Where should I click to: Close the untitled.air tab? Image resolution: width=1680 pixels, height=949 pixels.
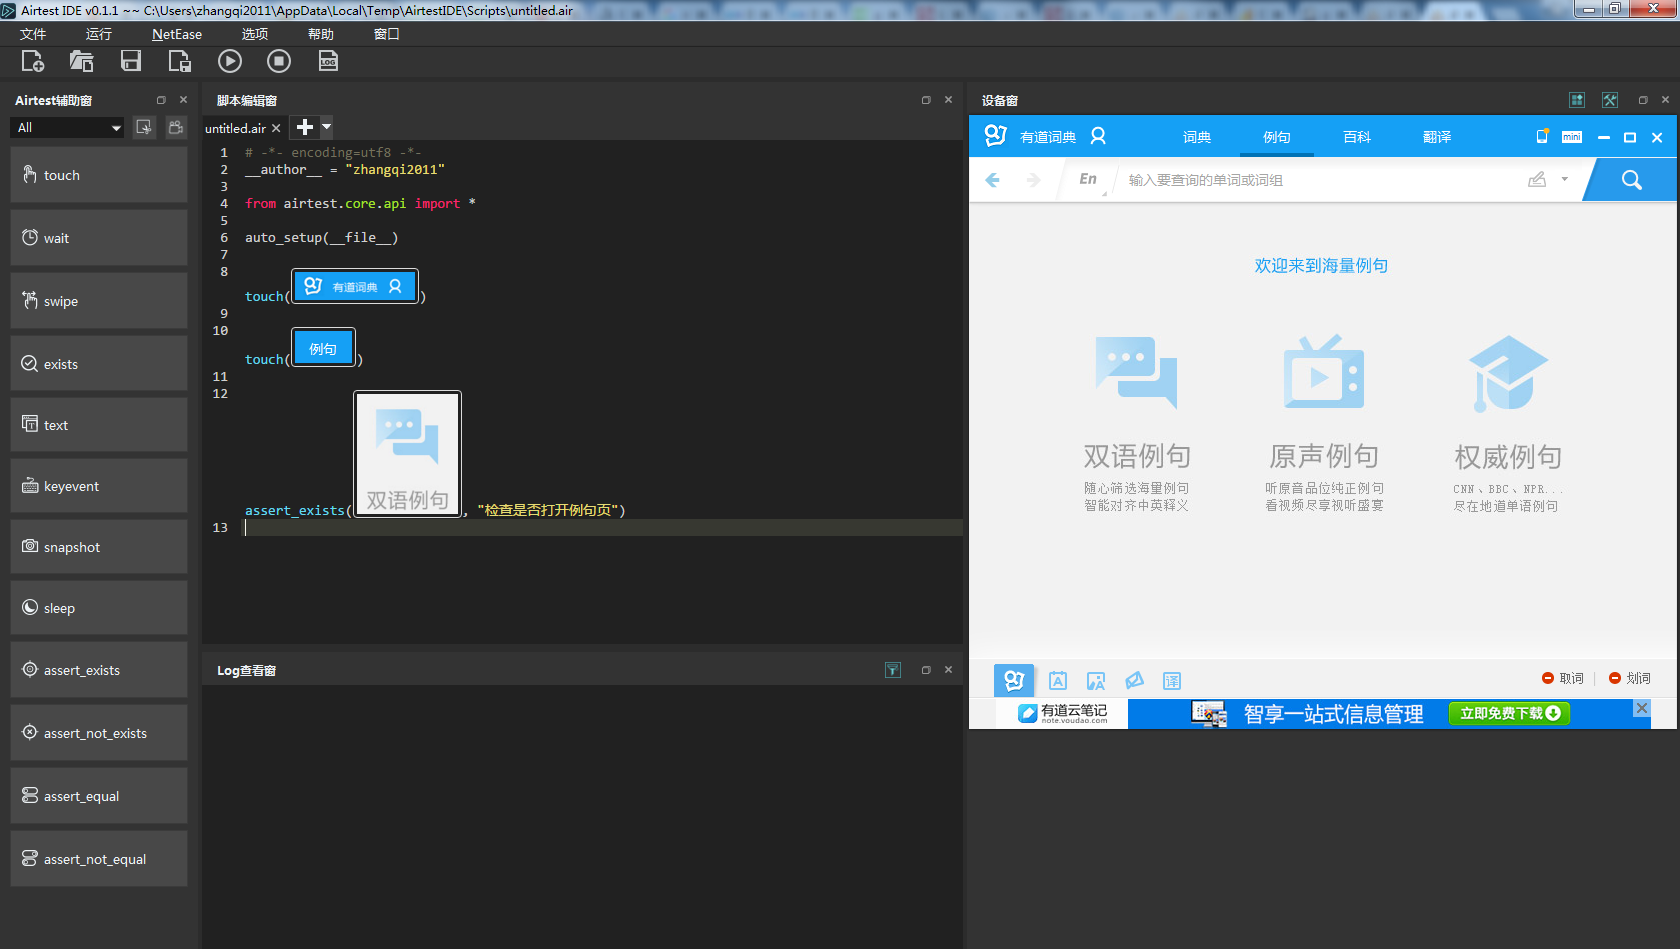tap(276, 128)
